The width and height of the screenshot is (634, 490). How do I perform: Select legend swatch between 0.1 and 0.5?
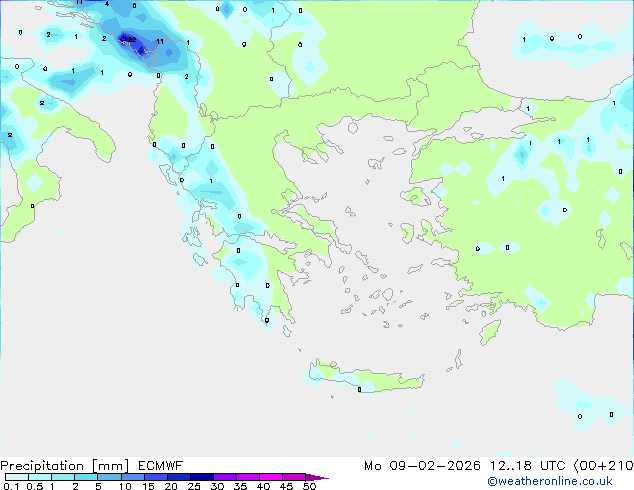[17, 477]
